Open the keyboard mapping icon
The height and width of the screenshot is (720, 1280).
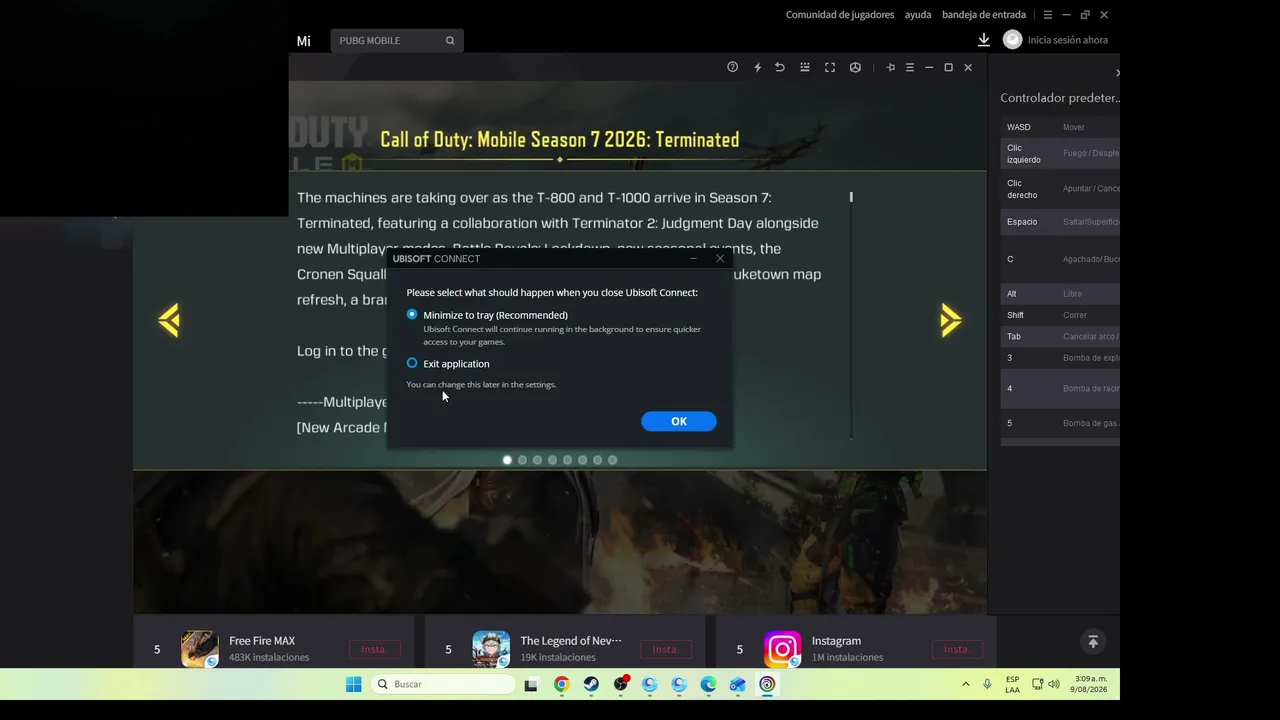(805, 67)
